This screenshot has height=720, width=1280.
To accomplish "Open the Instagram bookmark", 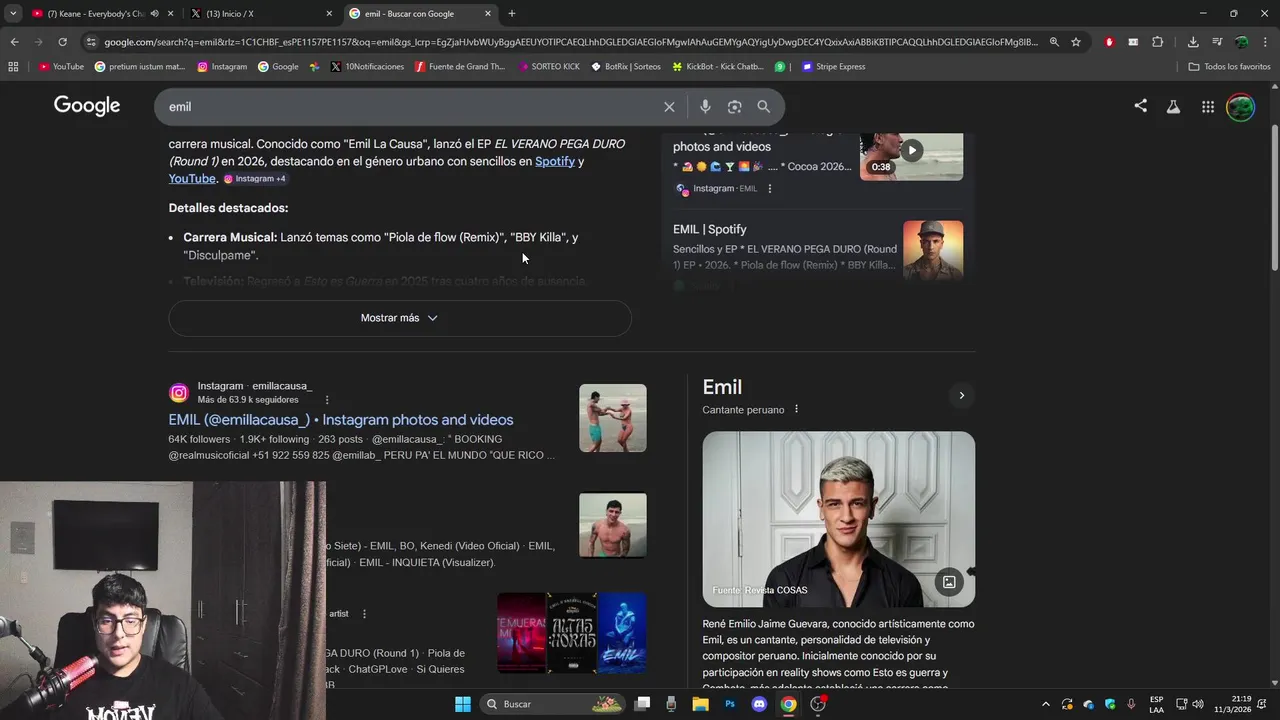I will click(x=222, y=67).
